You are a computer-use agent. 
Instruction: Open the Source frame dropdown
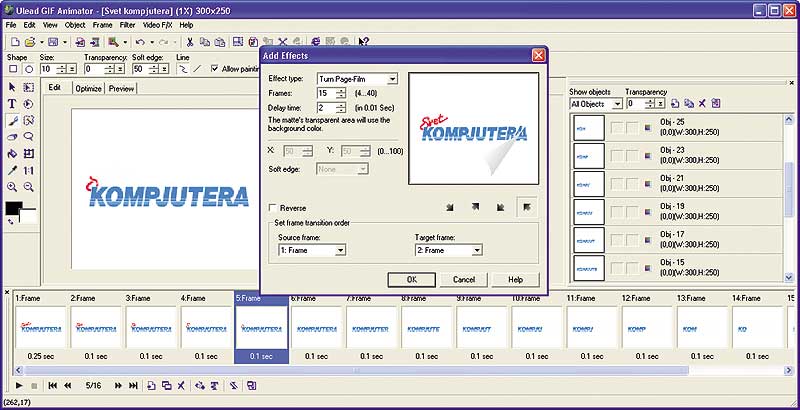click(x=340, y=250)
